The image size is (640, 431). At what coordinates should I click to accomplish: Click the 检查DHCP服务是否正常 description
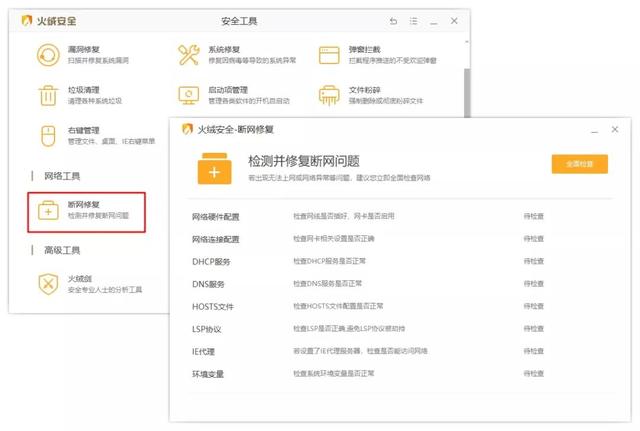(329, 261)
